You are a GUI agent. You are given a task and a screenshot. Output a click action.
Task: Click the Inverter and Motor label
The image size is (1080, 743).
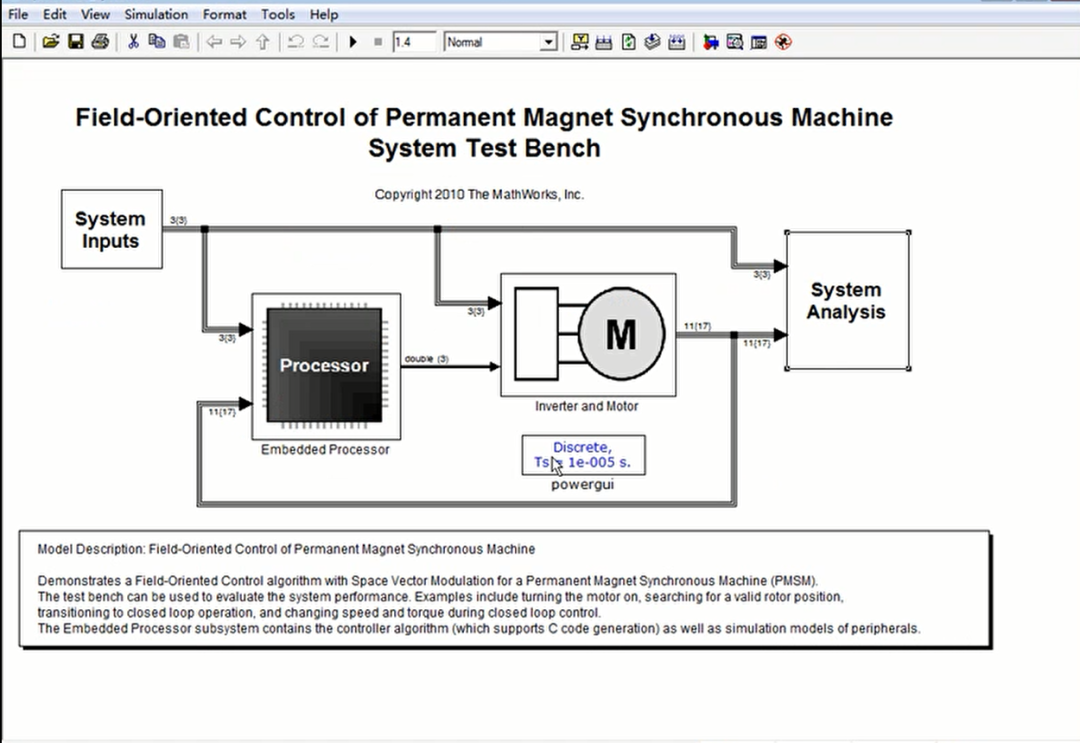[587, 406]
